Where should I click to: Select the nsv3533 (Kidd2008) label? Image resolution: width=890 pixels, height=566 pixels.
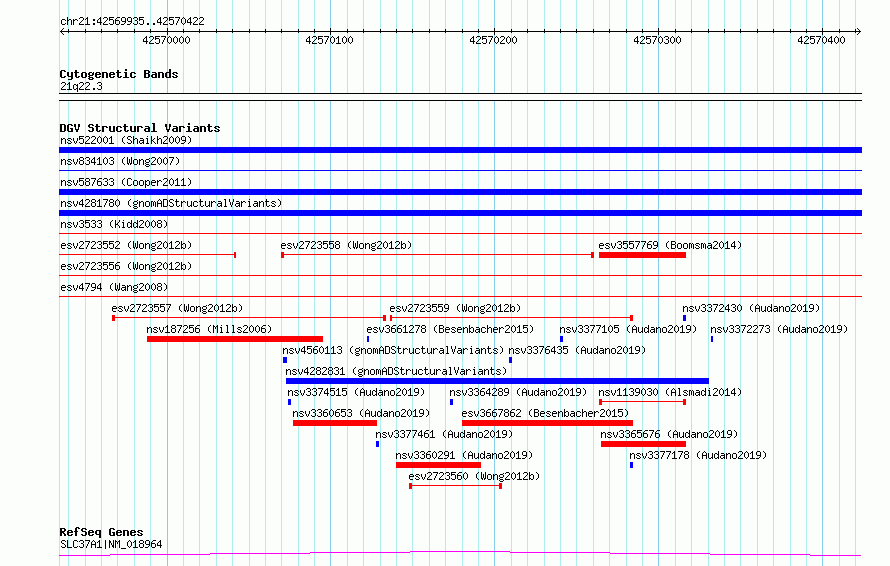tap(114, 224)
